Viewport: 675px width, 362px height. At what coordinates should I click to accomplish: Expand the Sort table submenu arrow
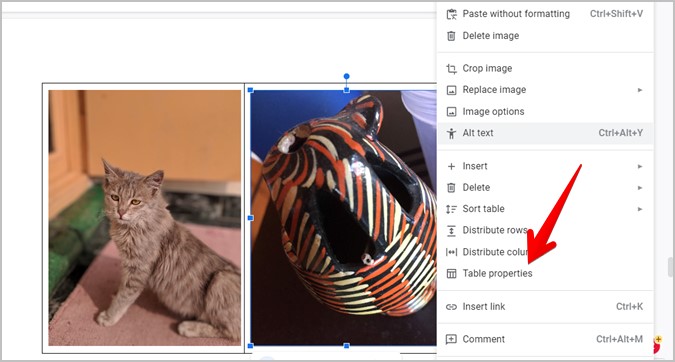640,209
